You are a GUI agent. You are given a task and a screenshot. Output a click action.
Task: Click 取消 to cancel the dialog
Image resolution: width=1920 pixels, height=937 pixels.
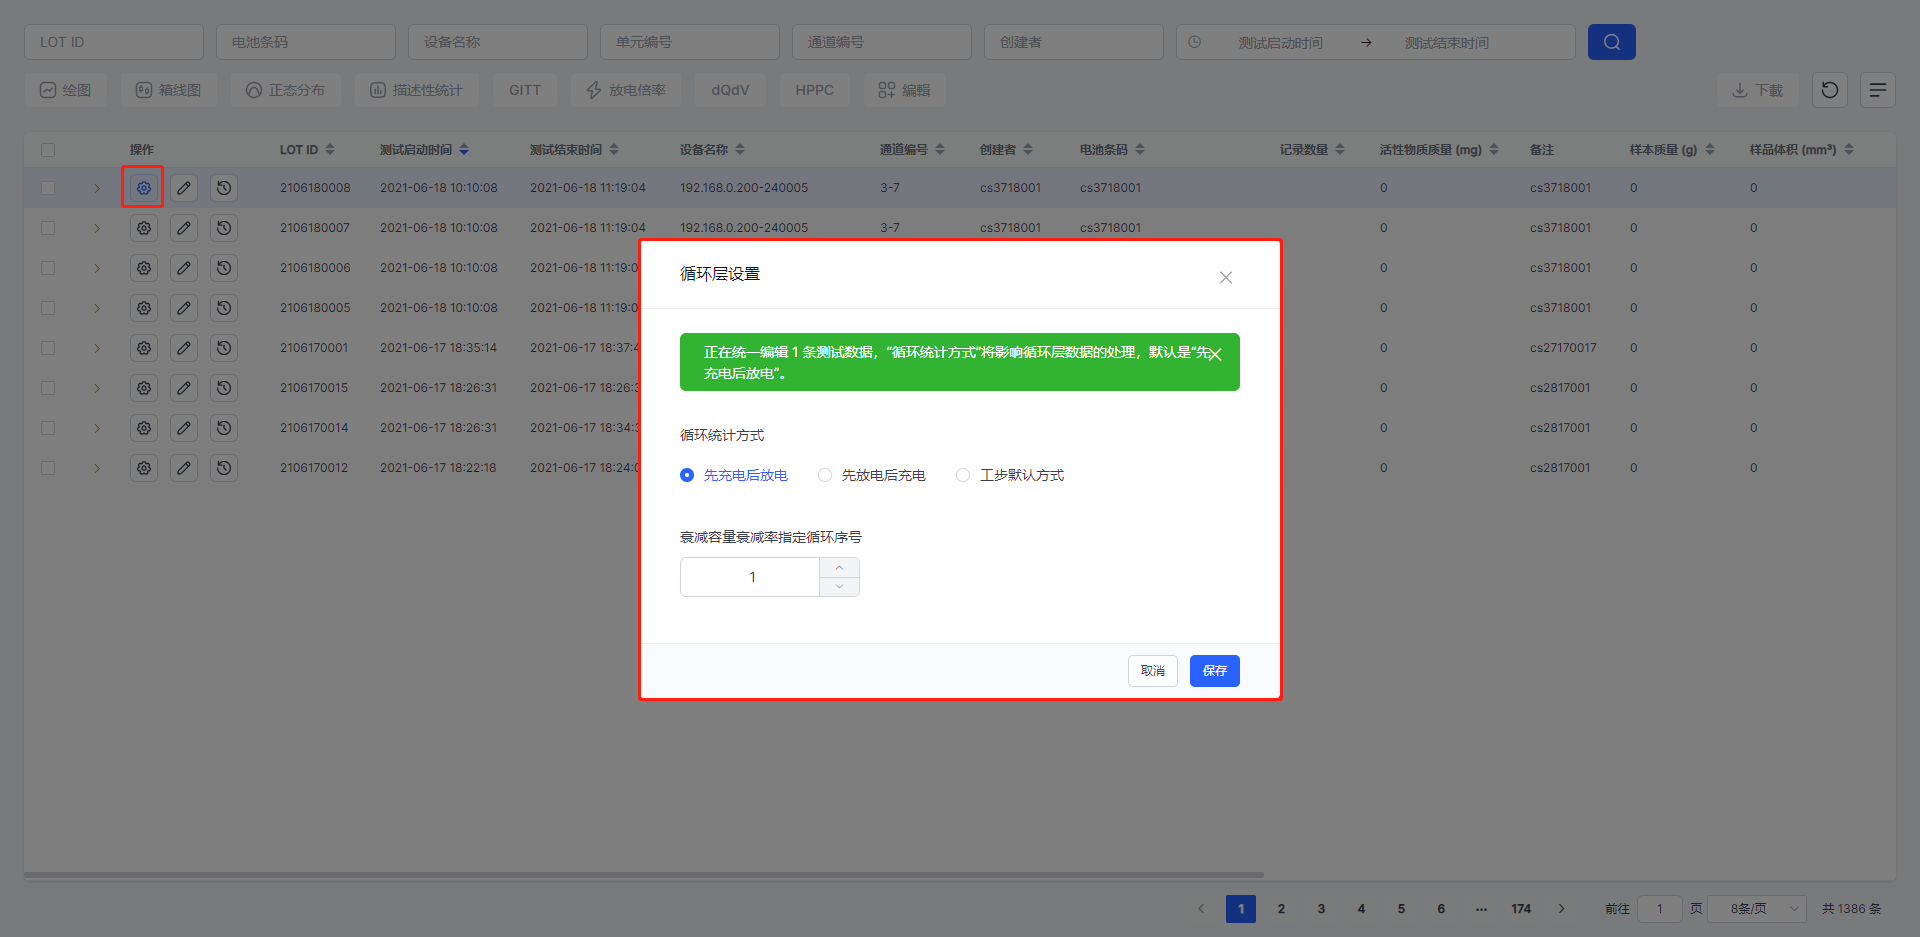pos(1153,671)
